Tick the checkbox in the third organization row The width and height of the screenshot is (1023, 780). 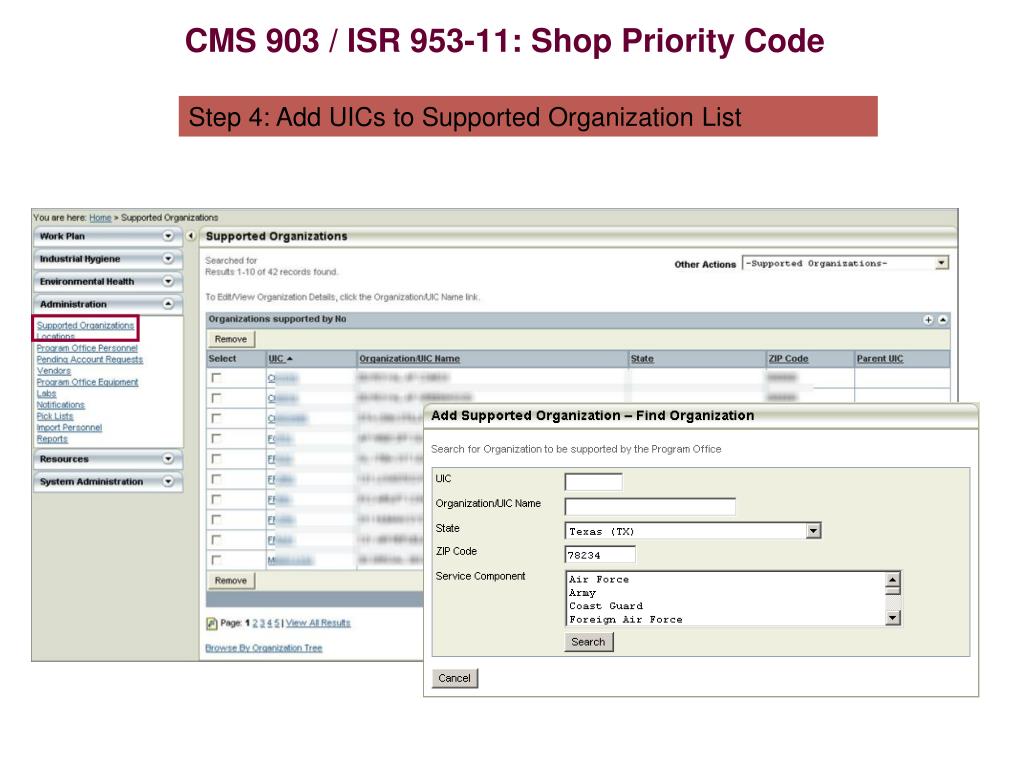216,418
